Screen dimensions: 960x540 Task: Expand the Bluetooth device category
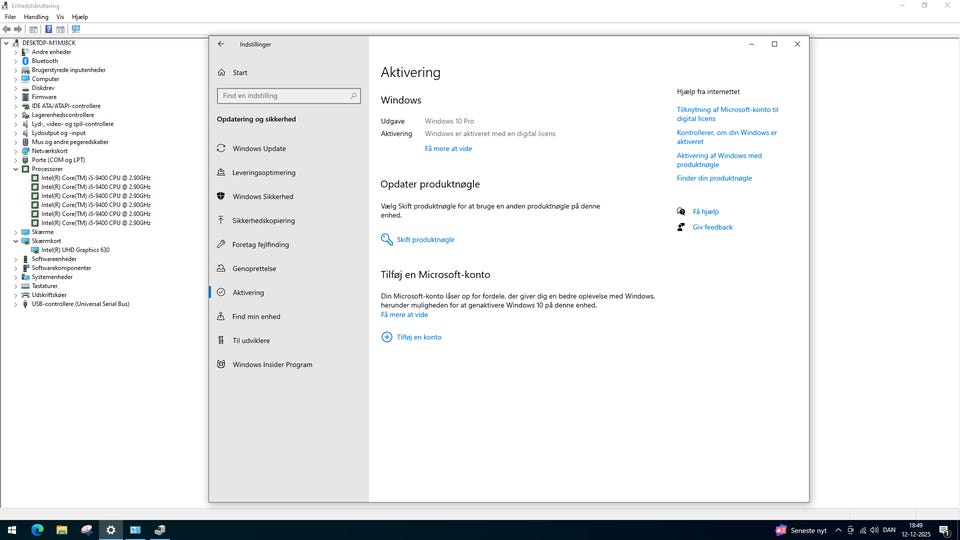click(x=15, y=61)
